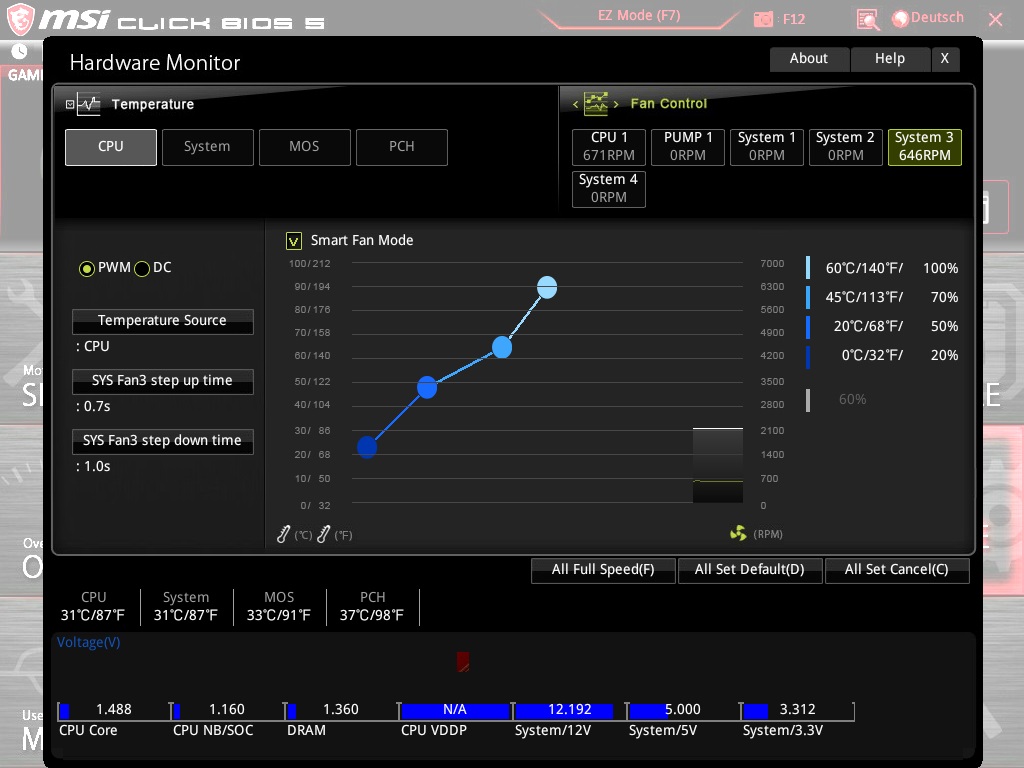Click the green fan RPM icon
Image resolution: width=1024 pixels, height=768 pixels.
click(x=738, y=534)
